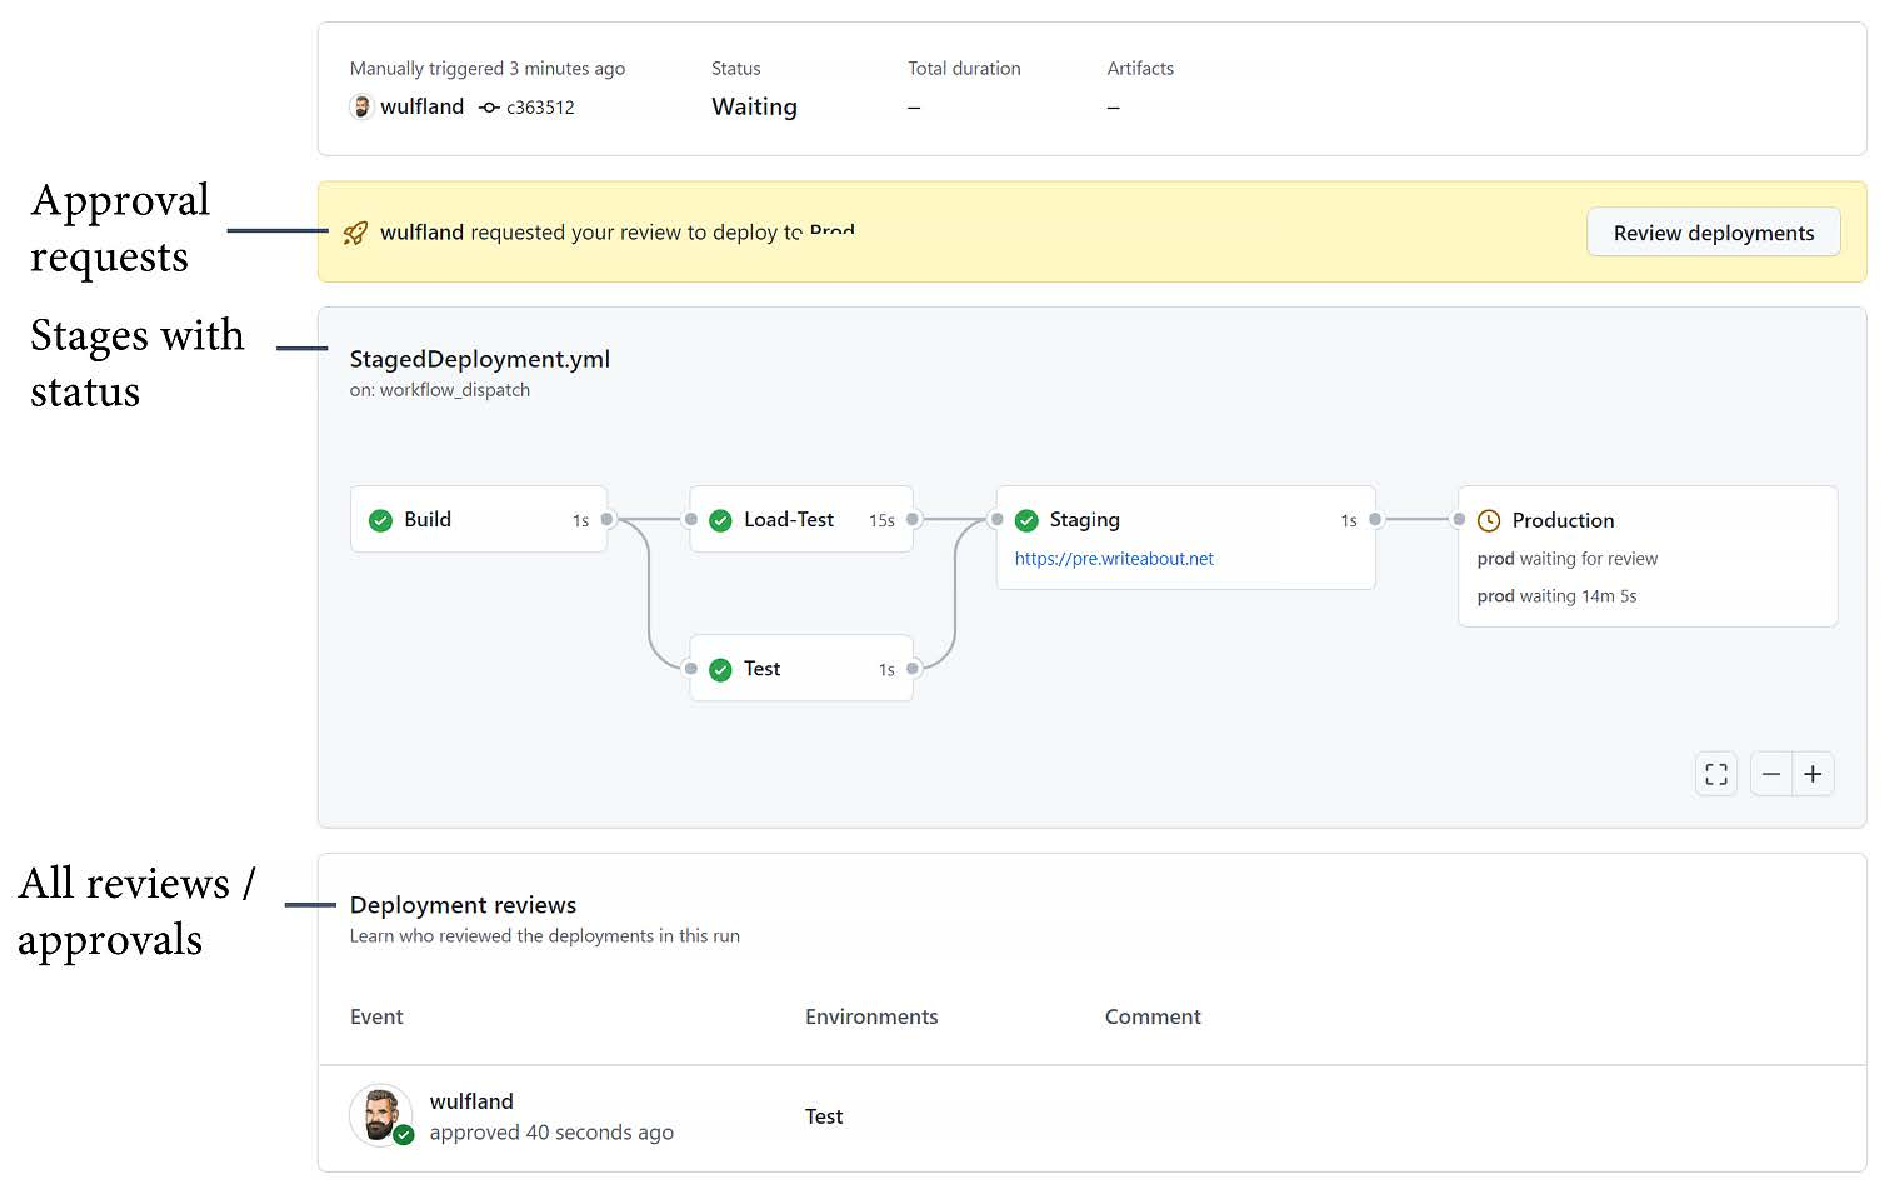Select the Load-Test job node

[801, 519]
